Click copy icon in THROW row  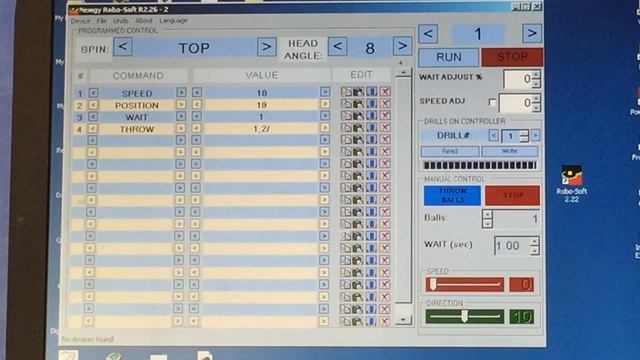pyautogui.click(x=346, y=128)
